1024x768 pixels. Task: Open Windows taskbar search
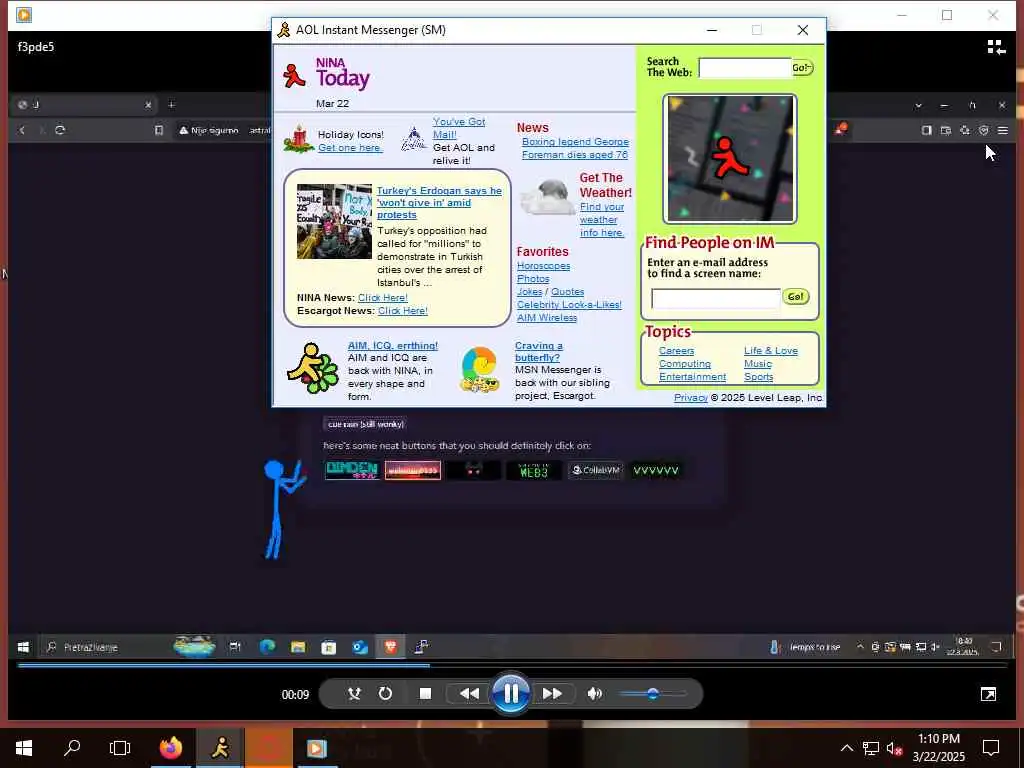pos(72,748)
